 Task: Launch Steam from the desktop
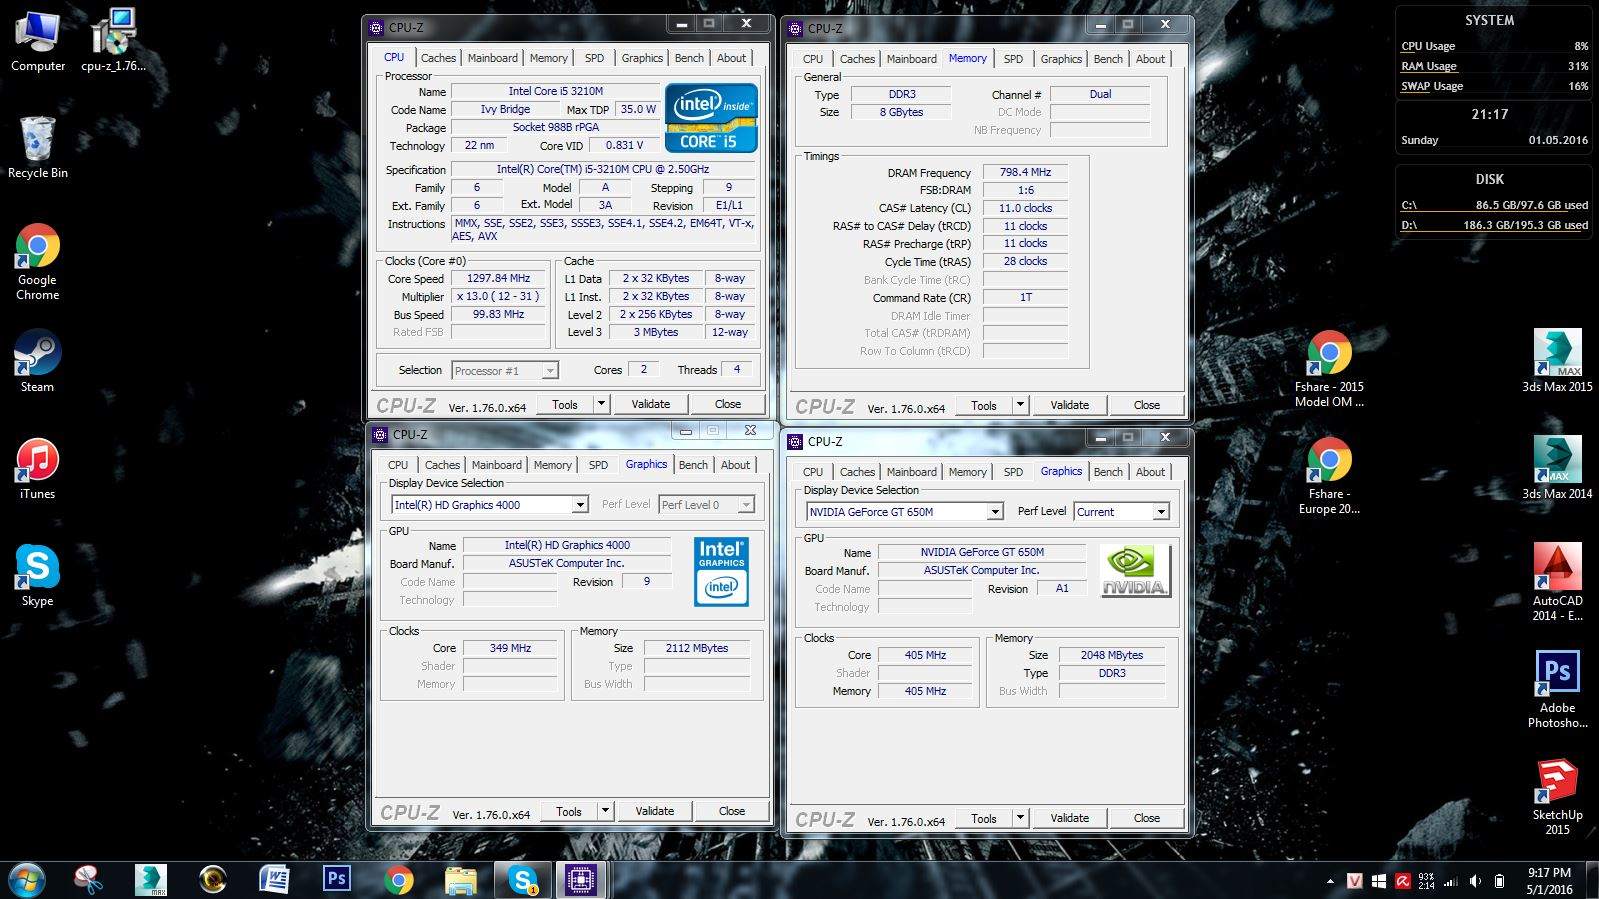tap(37, 361)
